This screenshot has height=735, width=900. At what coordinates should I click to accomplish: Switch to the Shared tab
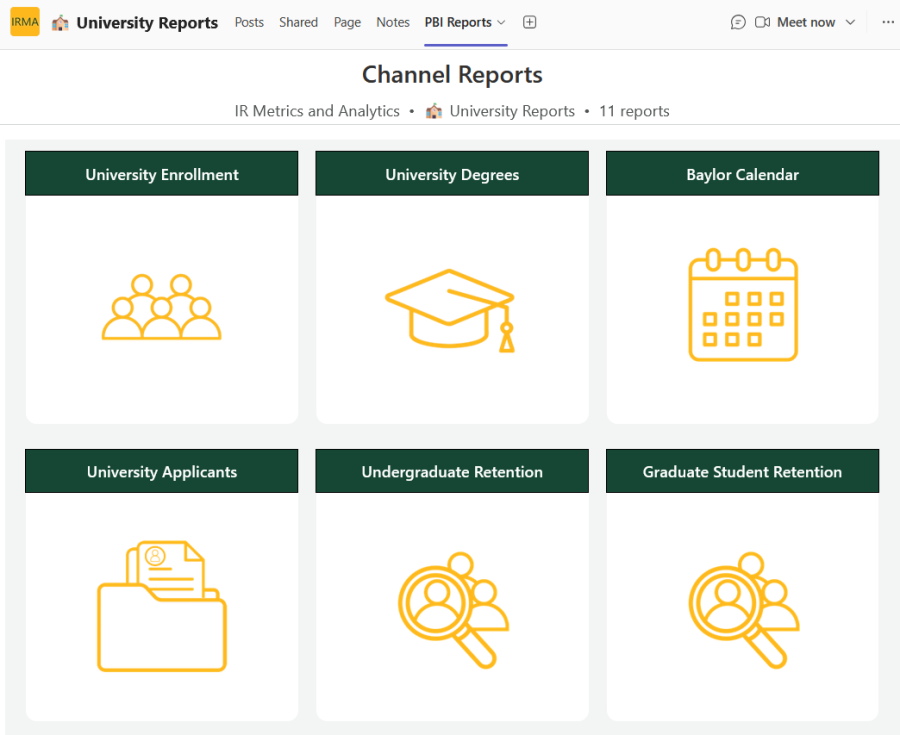[298, 22]
